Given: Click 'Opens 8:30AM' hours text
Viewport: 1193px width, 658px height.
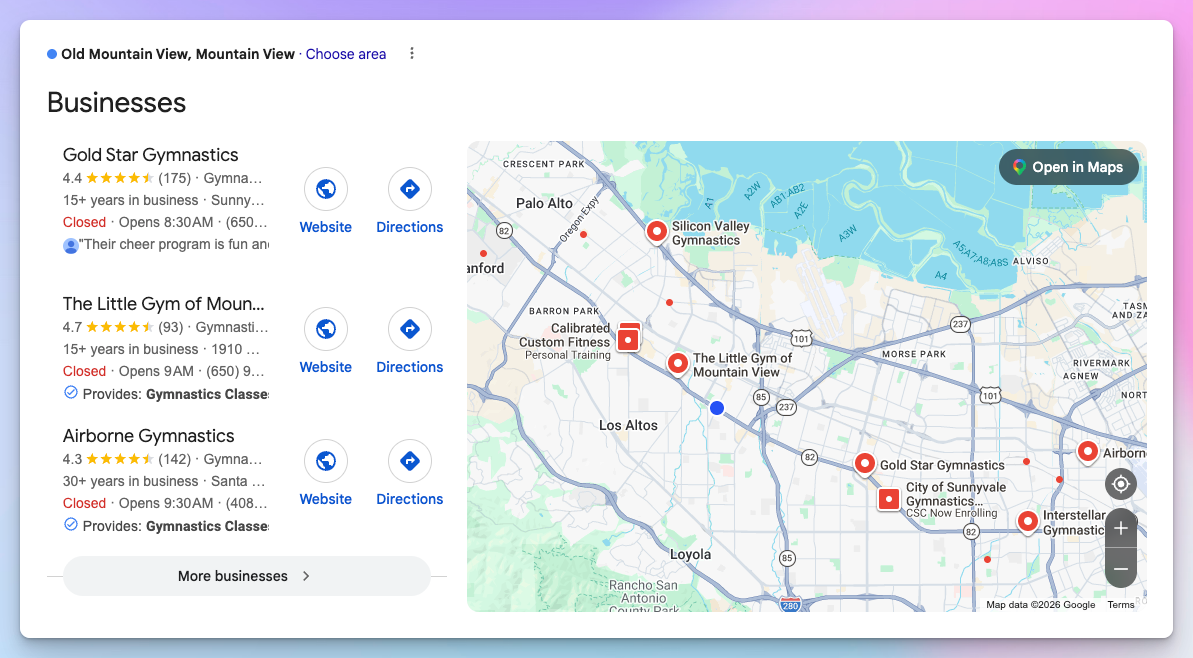Looking at the screenshot, I should [x=166, y=222].
